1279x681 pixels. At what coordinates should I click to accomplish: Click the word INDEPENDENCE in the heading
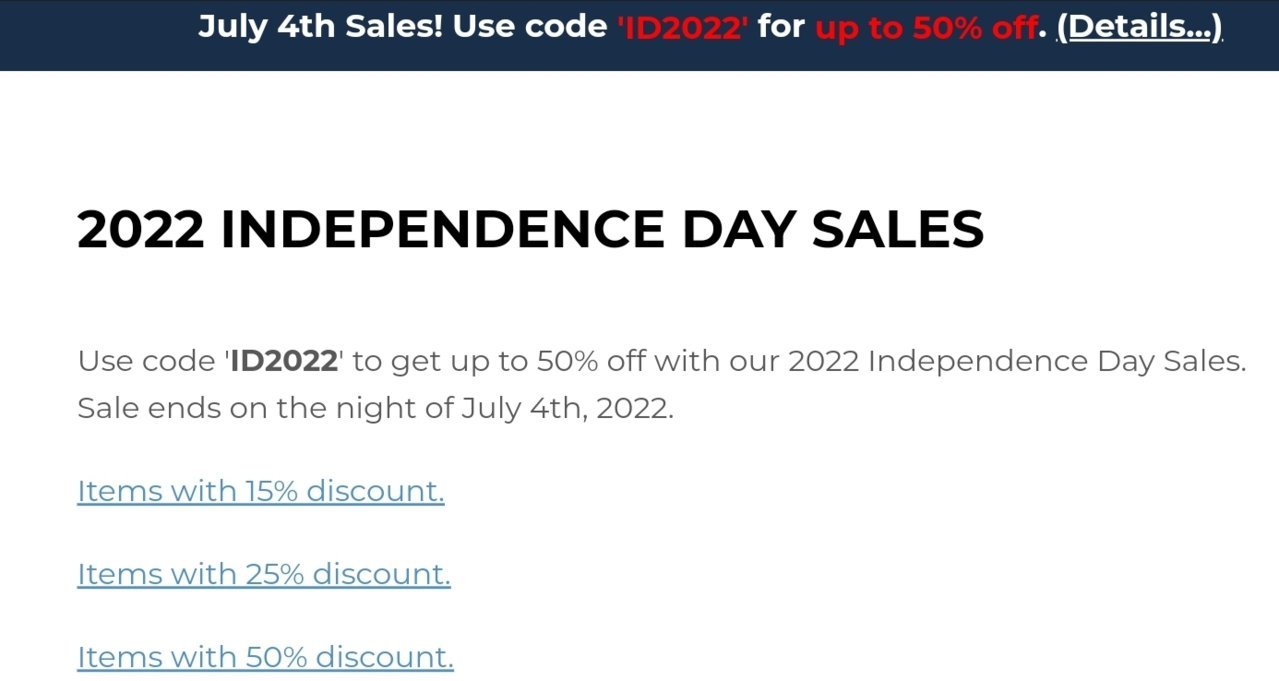coord(442,230)
